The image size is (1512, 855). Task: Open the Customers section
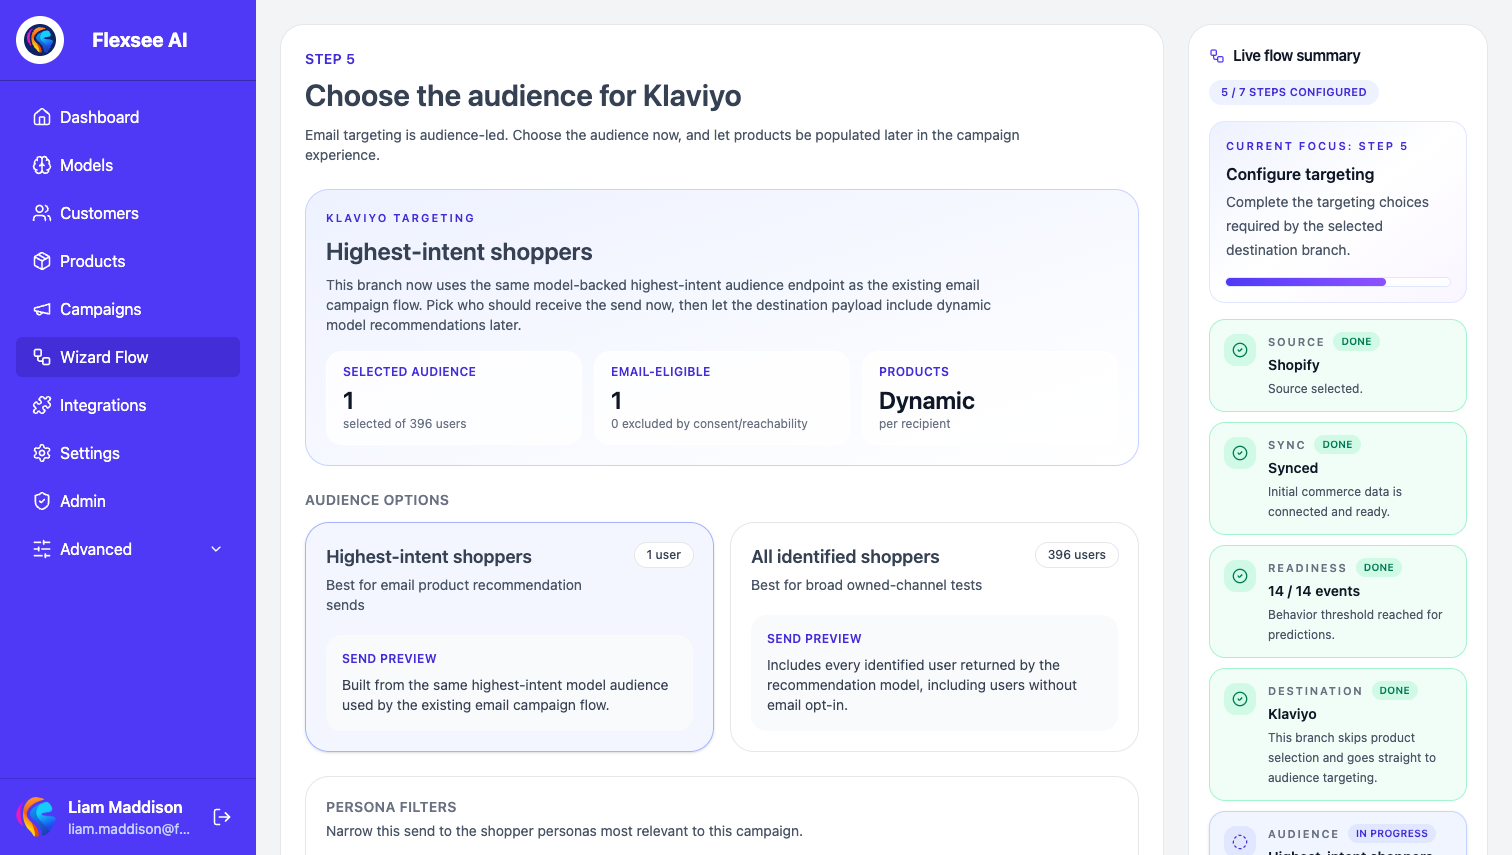tap(128, 213)
